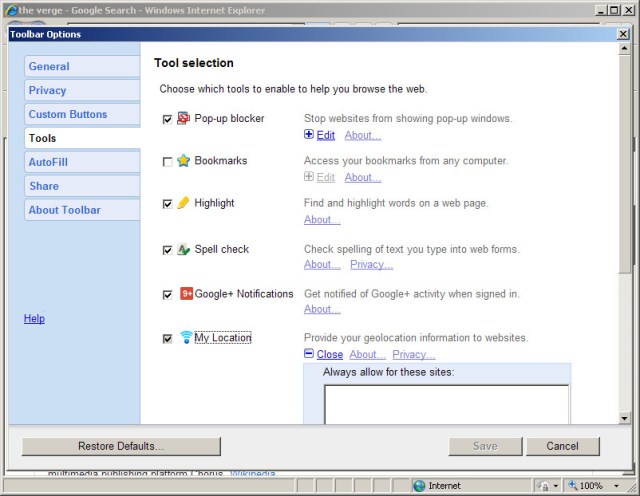Image resolution: width=640 pixels, height=496 pixels.
Task: Toggle the My Location checkbox
Action: (167, 338)
